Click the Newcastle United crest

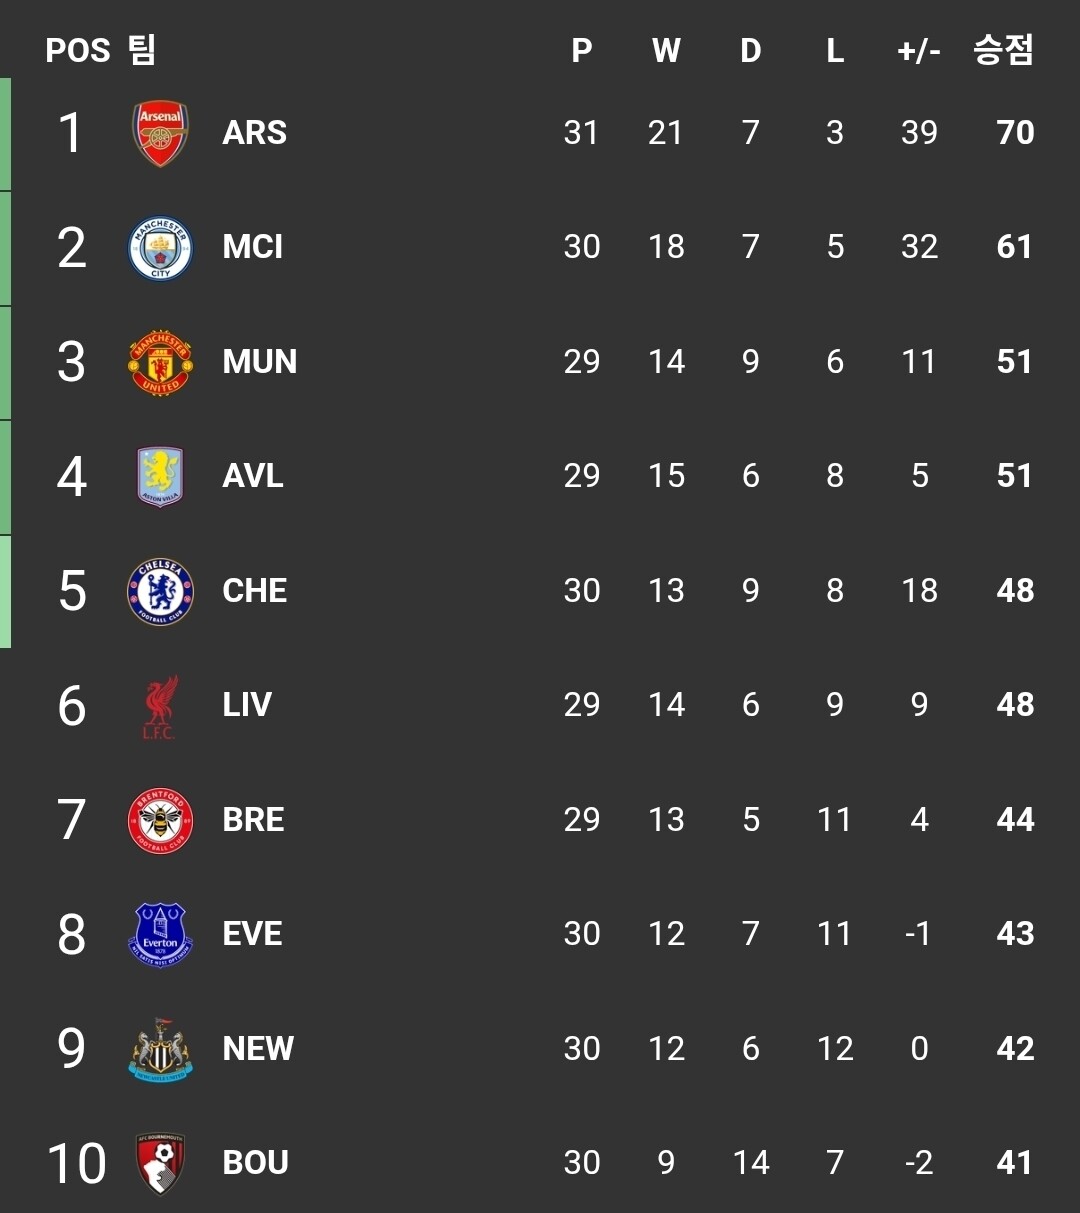point(160,1049)
